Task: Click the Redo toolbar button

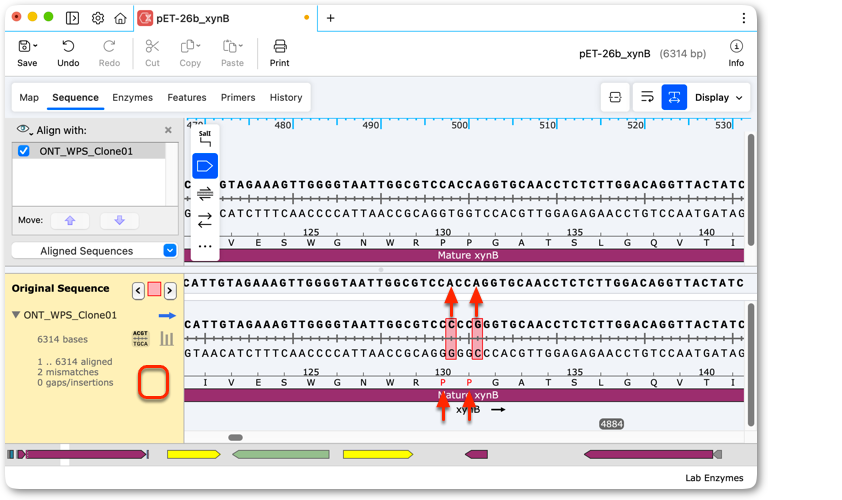Action: coord(109,53)
